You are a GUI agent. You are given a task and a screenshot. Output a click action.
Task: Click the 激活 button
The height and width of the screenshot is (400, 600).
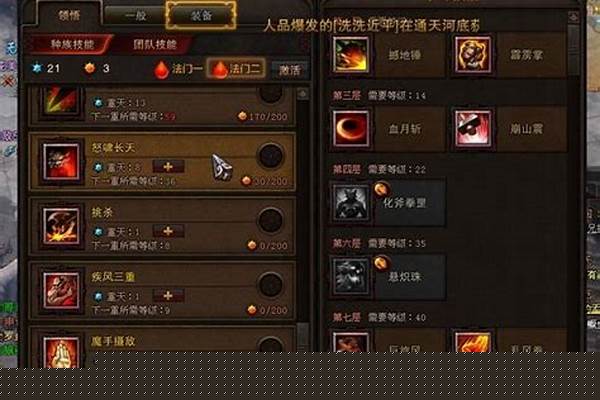click(x=290, y=70)
